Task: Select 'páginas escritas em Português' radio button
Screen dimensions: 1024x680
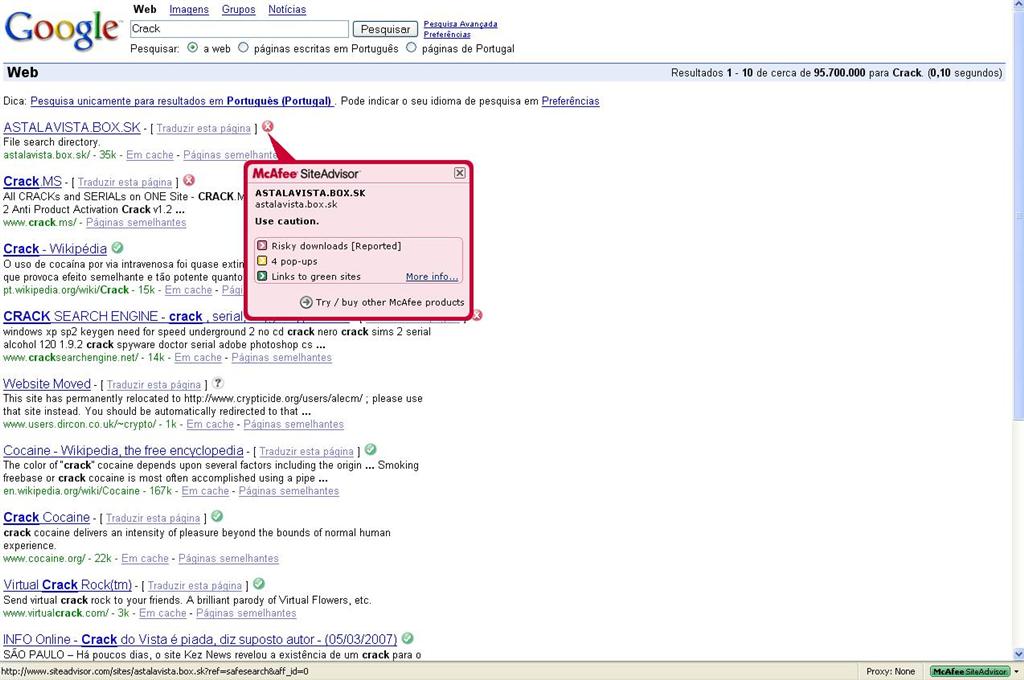Action: (x=243, y=48)
